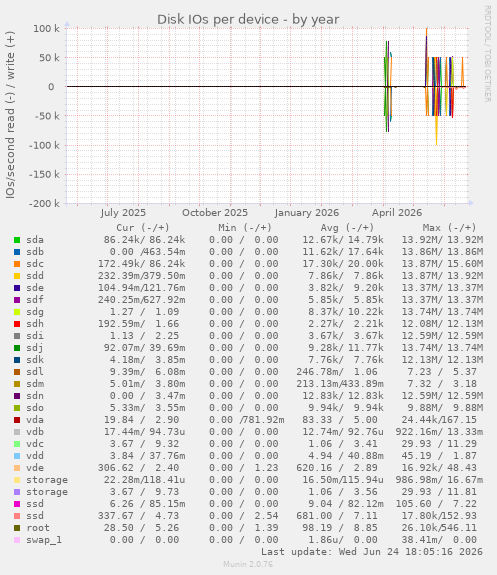This screenshot has width=497, height=575.
Task: Select the 'vdb' device label
Action: tap(35, 432)
